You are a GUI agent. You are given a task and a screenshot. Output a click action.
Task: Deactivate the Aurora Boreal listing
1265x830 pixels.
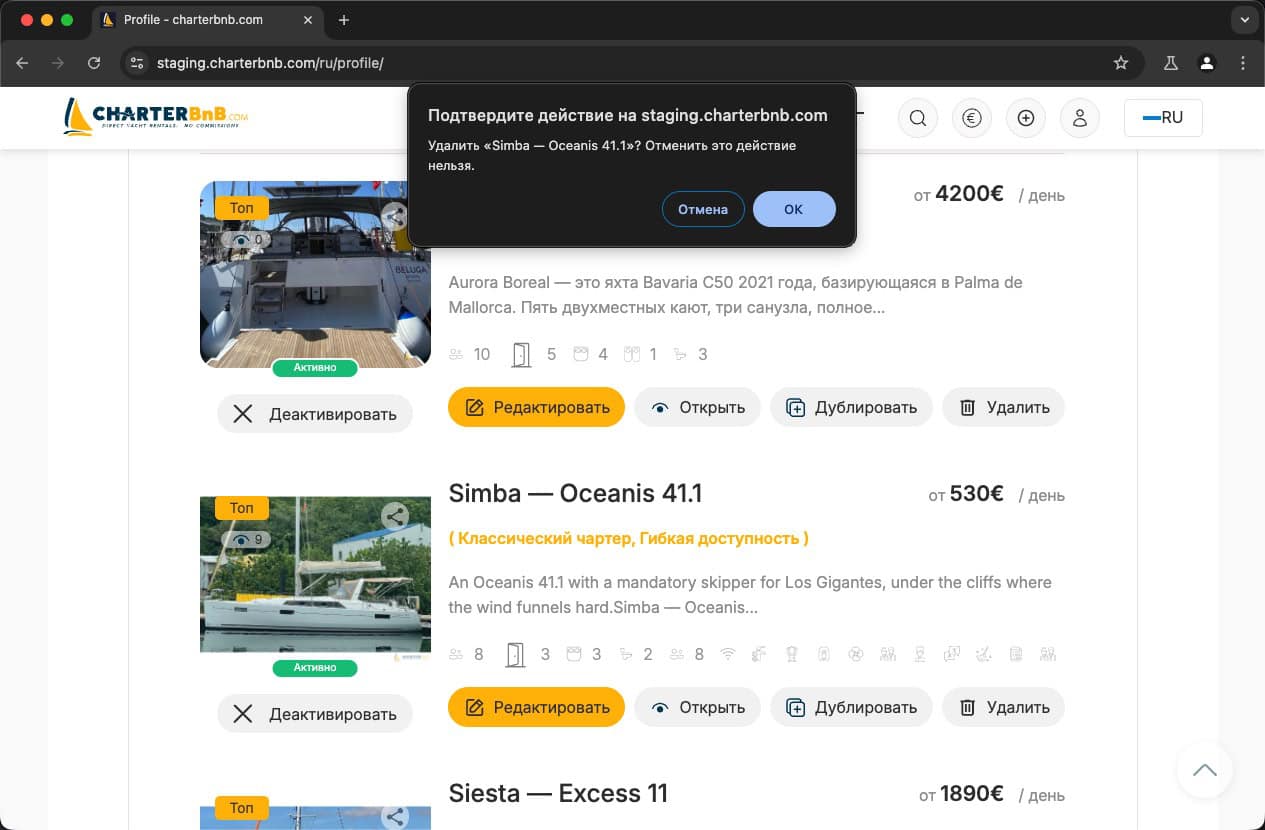tap(315, 414)
